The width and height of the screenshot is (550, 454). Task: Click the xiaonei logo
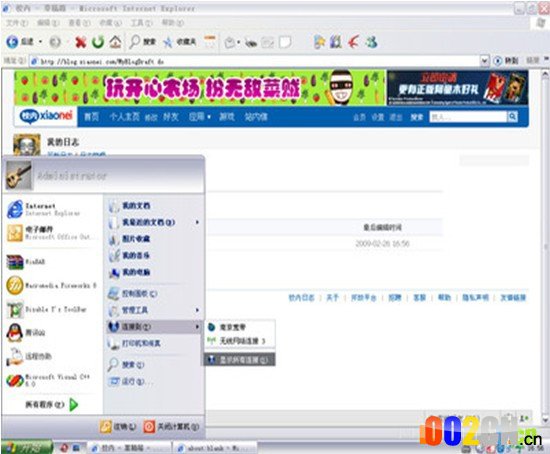pos(46,116)
